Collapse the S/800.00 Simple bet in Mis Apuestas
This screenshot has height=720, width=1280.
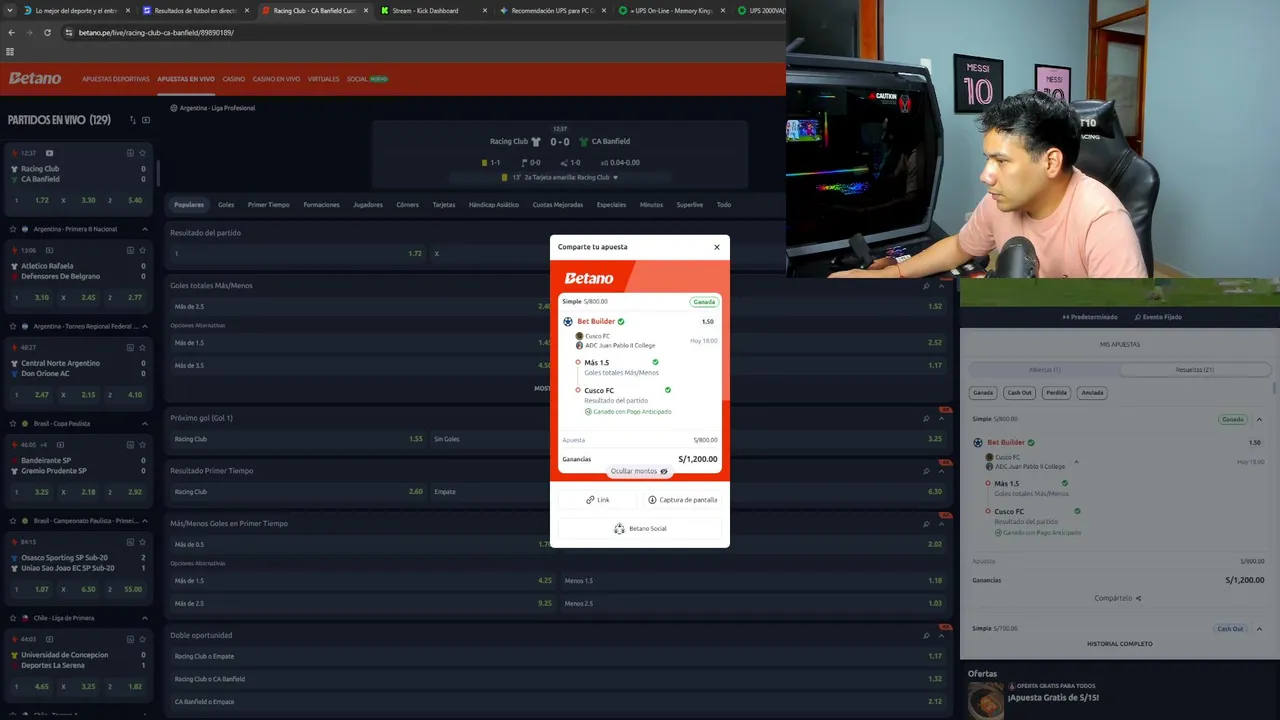1259,419
